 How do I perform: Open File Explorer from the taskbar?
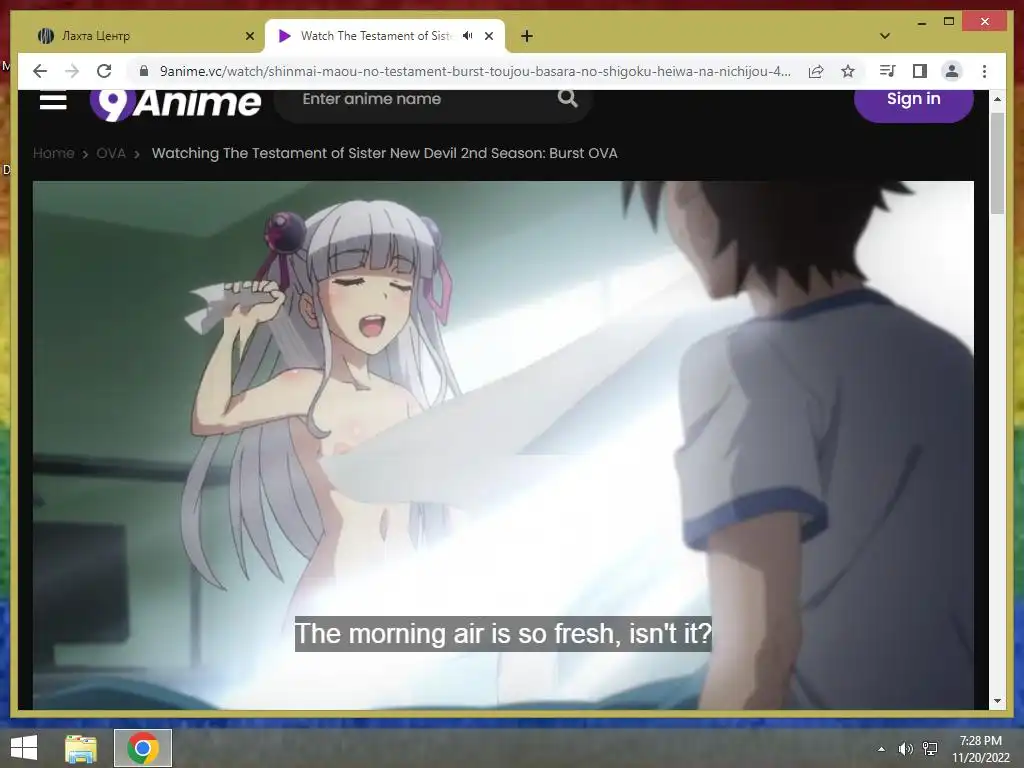[x=81, y=748]
